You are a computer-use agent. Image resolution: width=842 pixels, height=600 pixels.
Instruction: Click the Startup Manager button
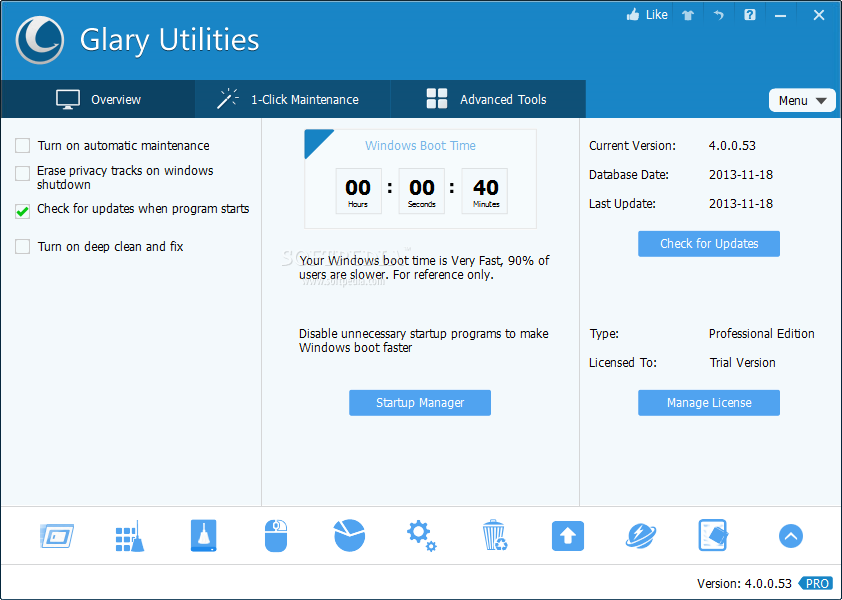click(420, 403)
